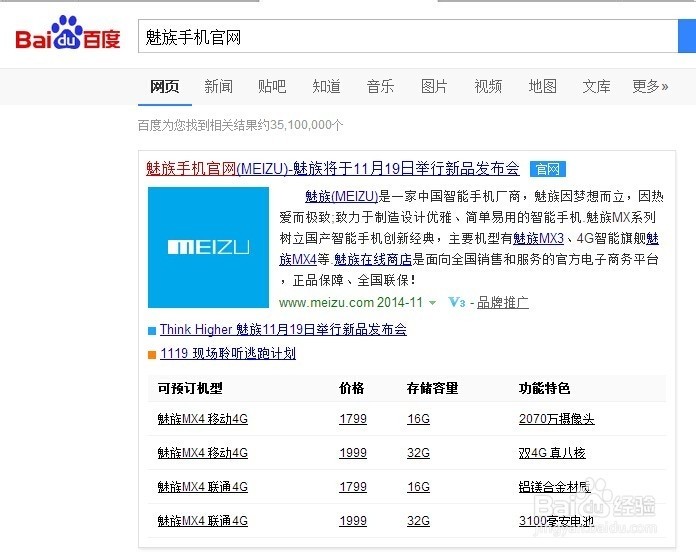Open the 视频 tab
Screen dimensions: 696x552
pos(488,86)
